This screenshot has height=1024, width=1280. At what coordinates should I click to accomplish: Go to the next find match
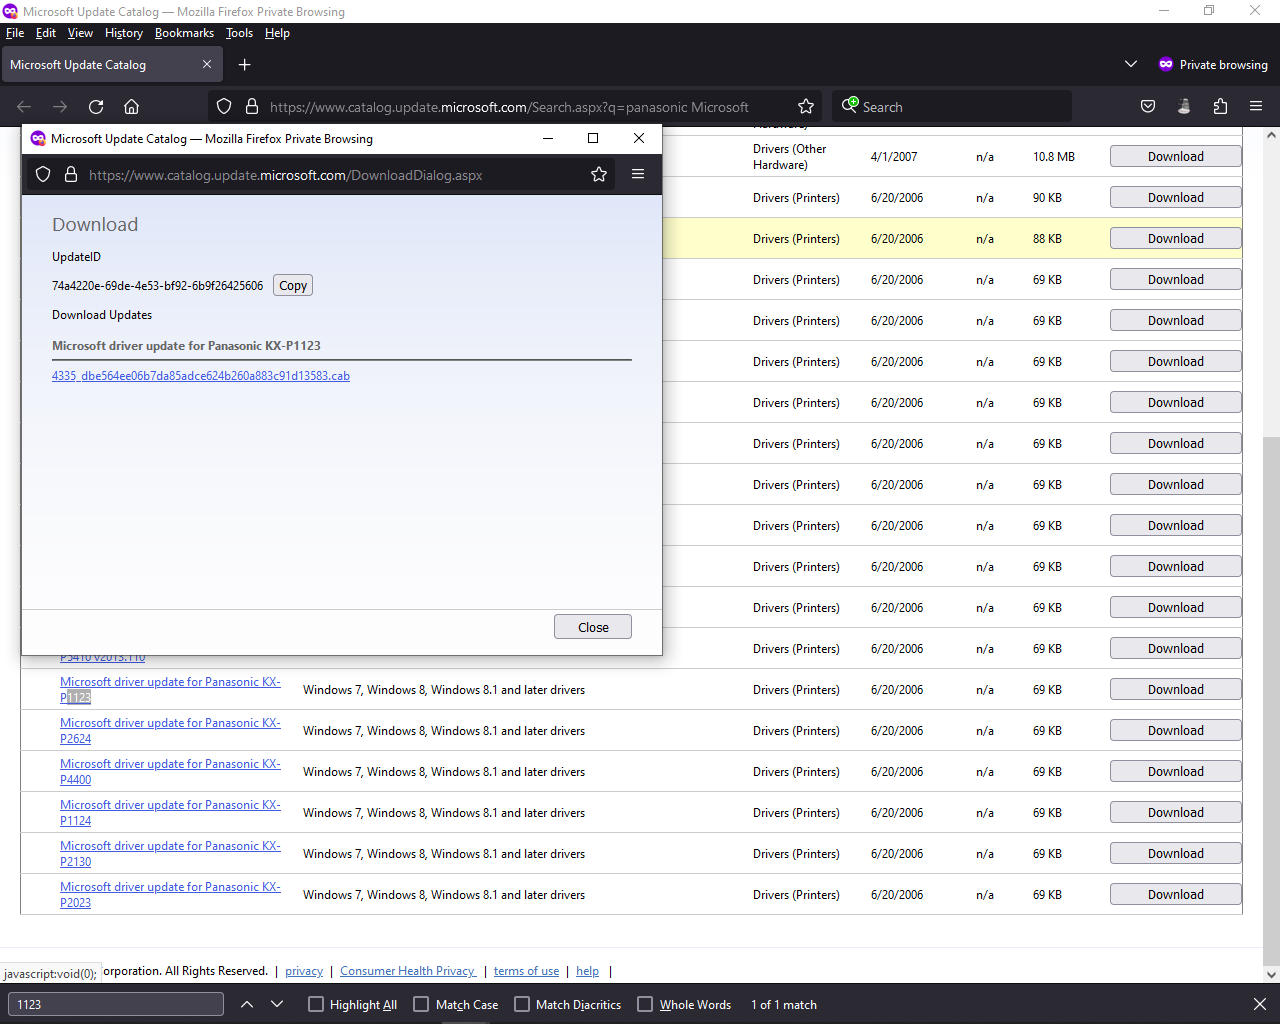tap(277, 1004)
